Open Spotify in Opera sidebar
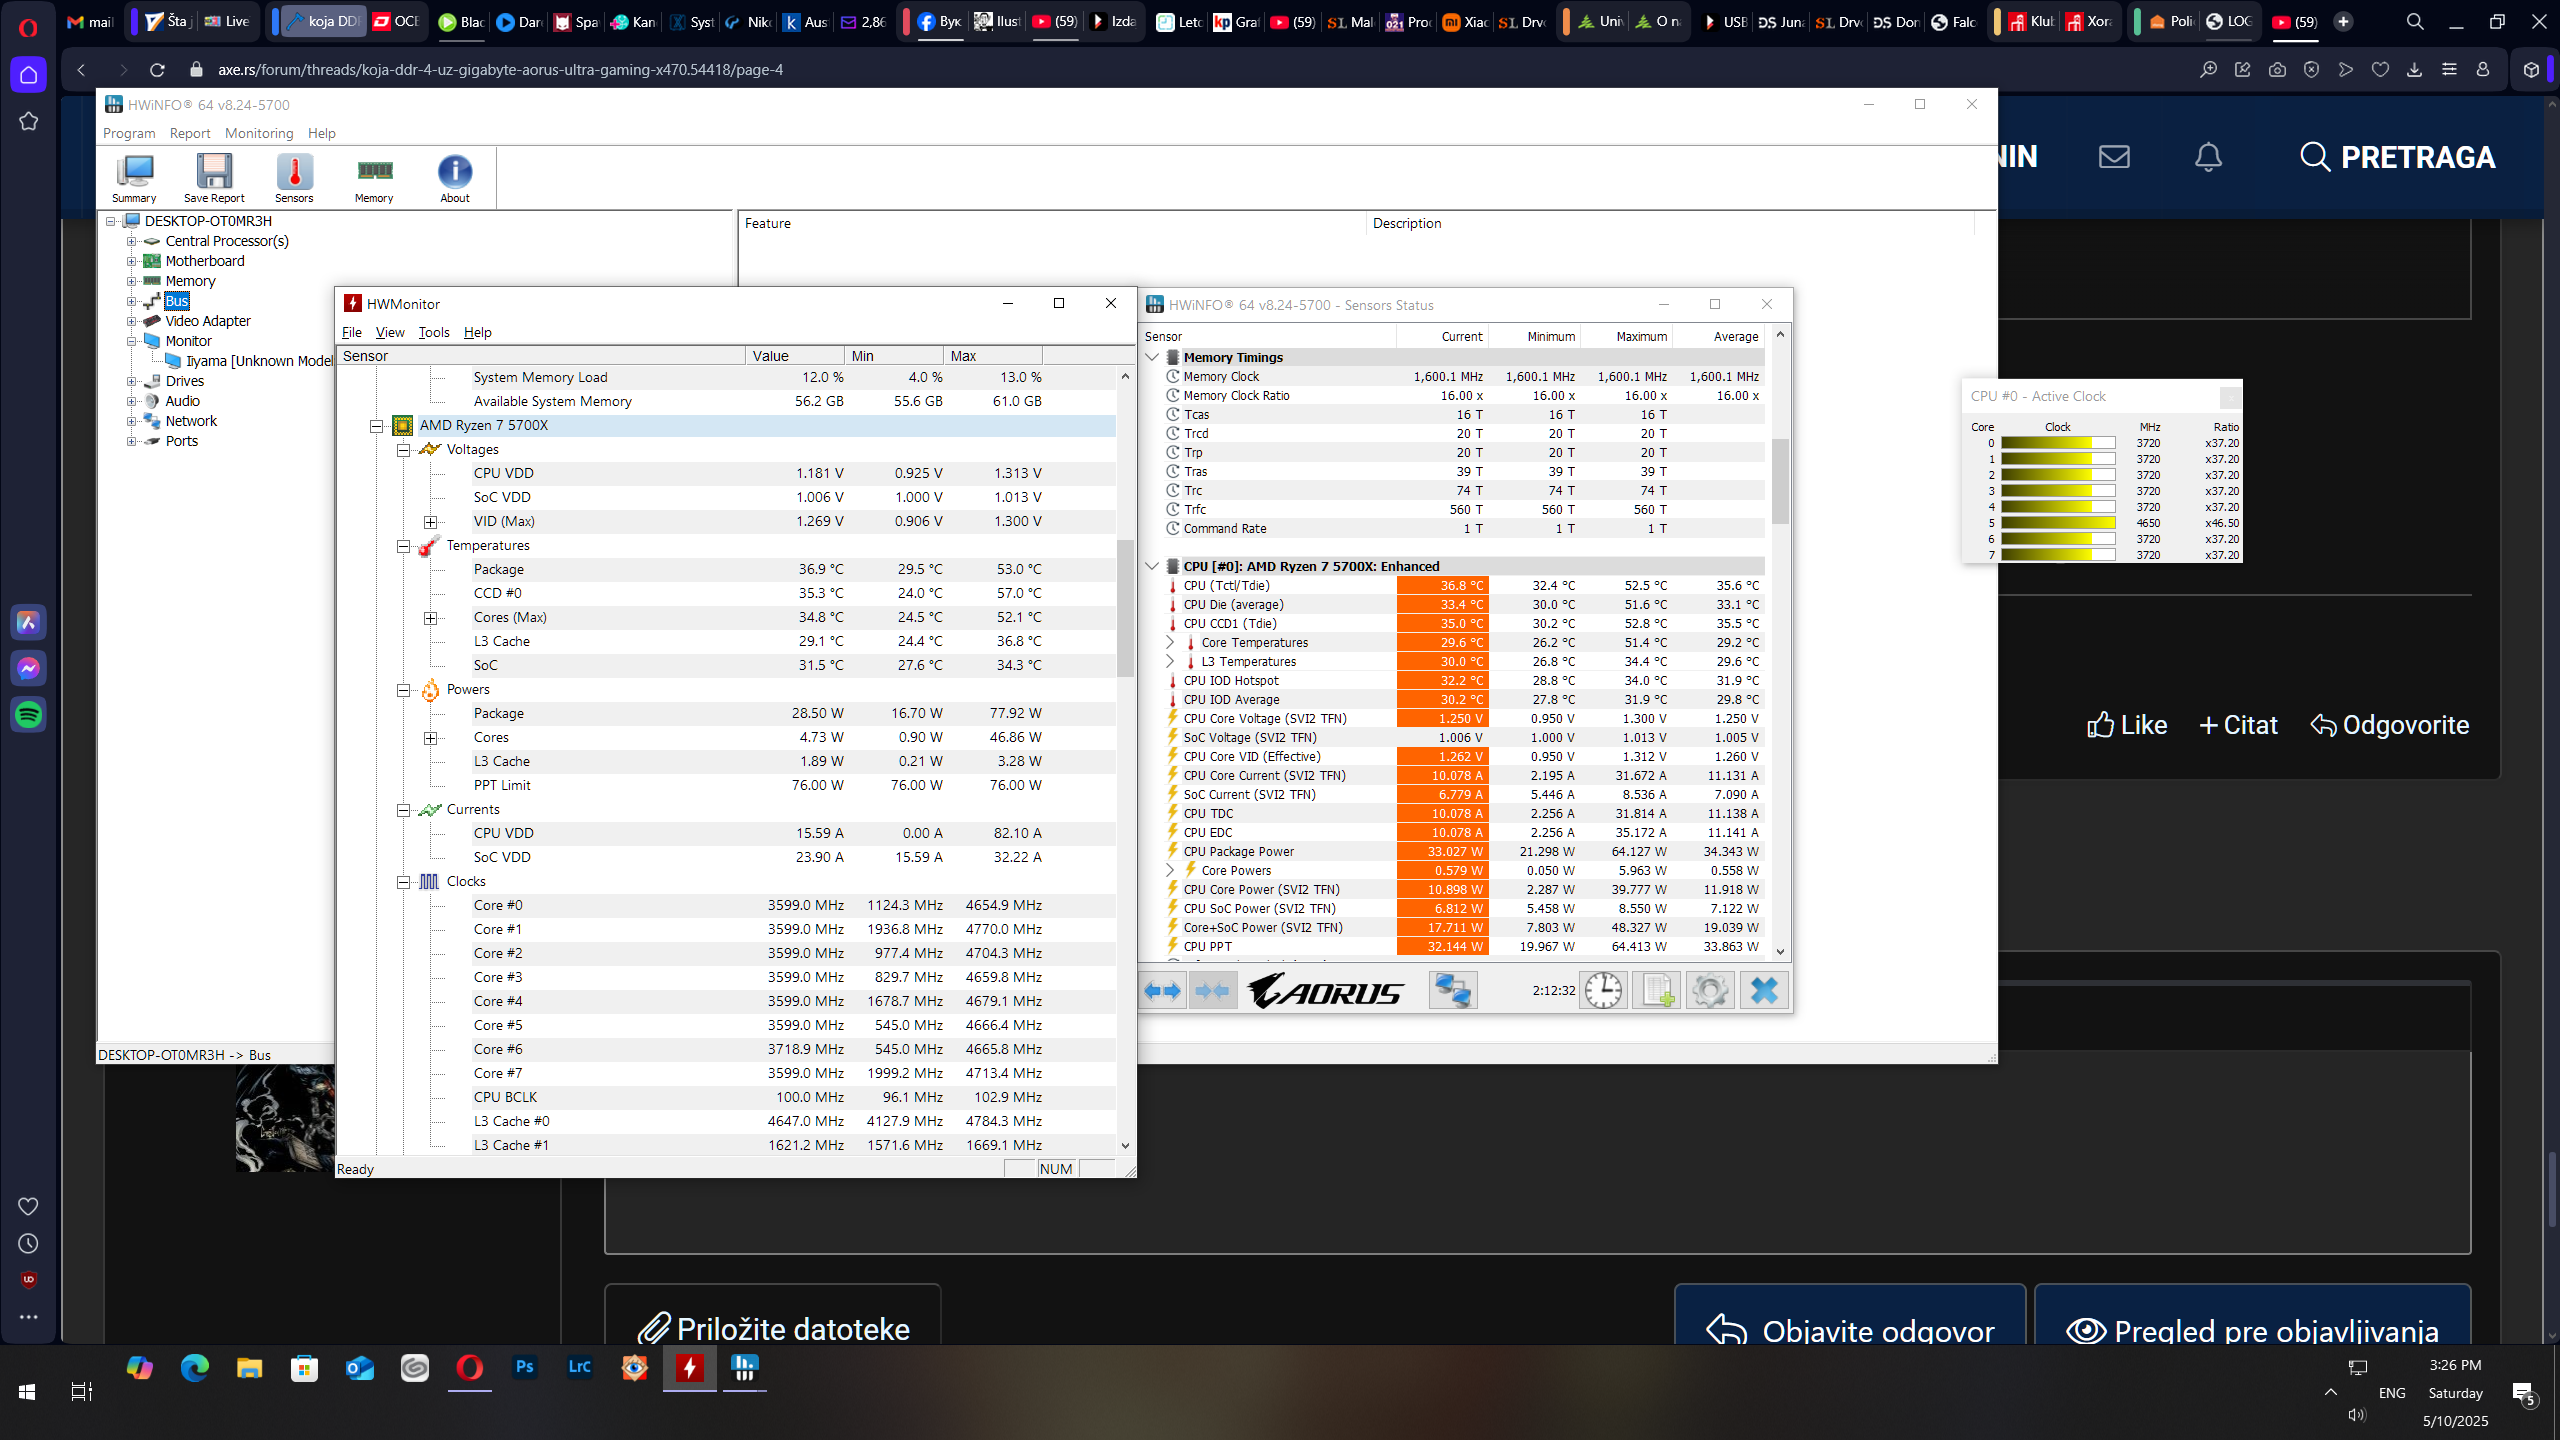The width and height of the screenshot is (2560, 1440). [x=28, y=714]
